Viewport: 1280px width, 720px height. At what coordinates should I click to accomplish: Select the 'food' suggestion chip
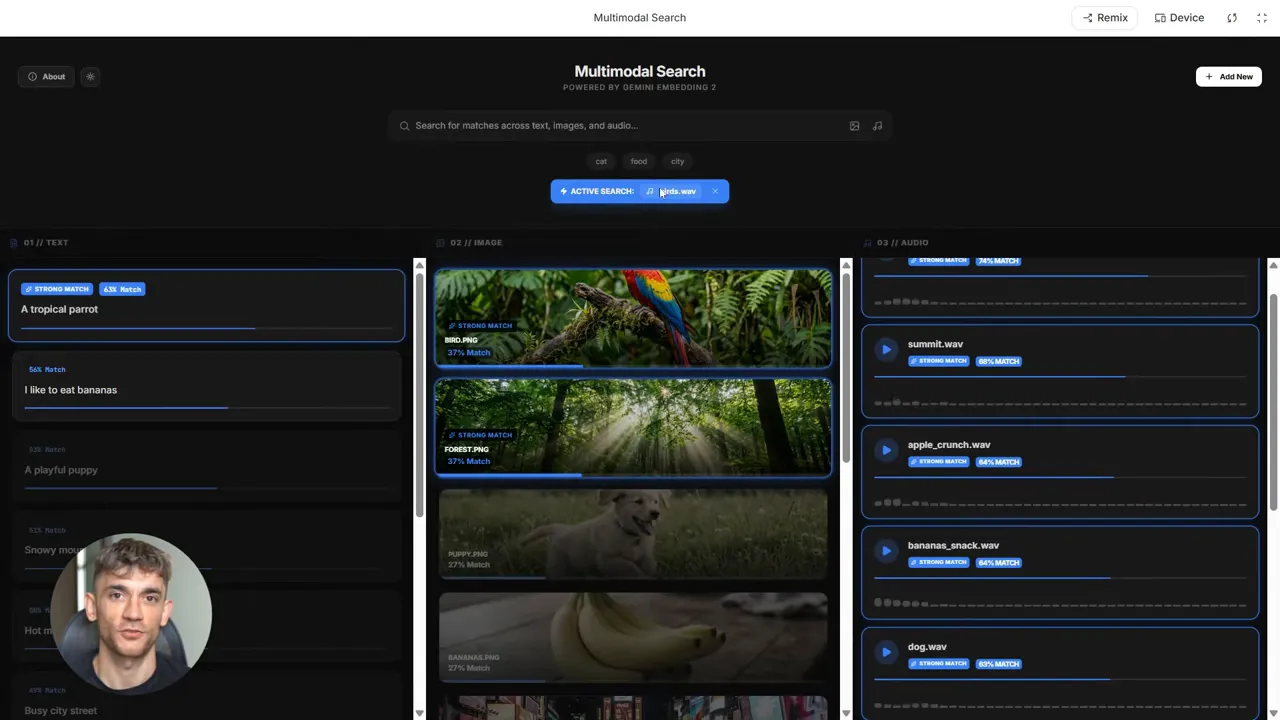pos(639,161)
